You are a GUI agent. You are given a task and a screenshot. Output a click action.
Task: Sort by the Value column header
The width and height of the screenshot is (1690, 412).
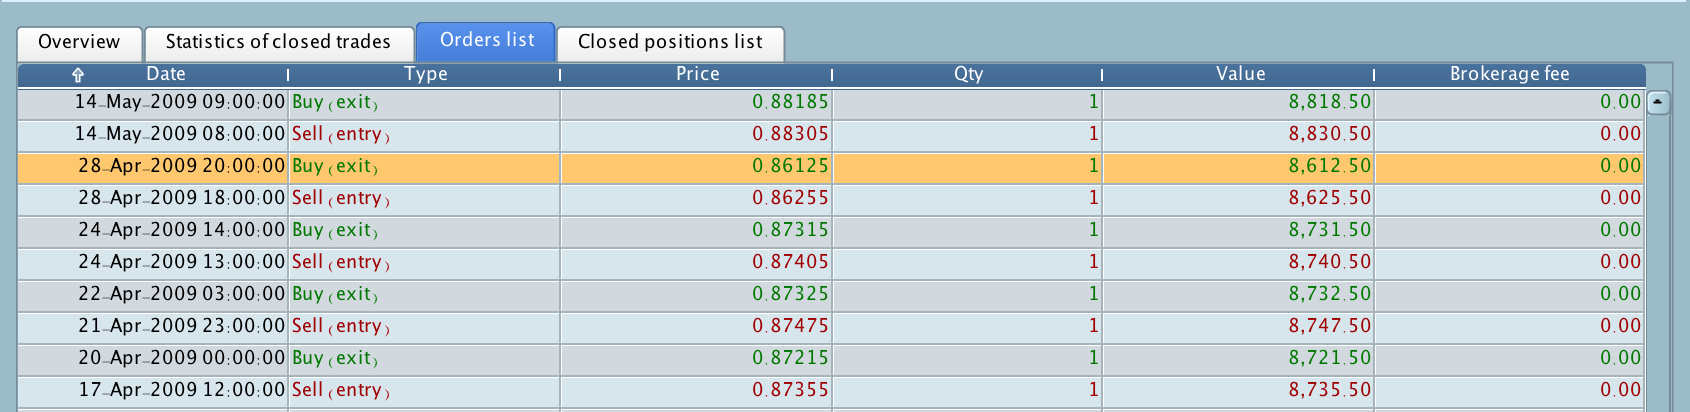[x=1240, y=74]
